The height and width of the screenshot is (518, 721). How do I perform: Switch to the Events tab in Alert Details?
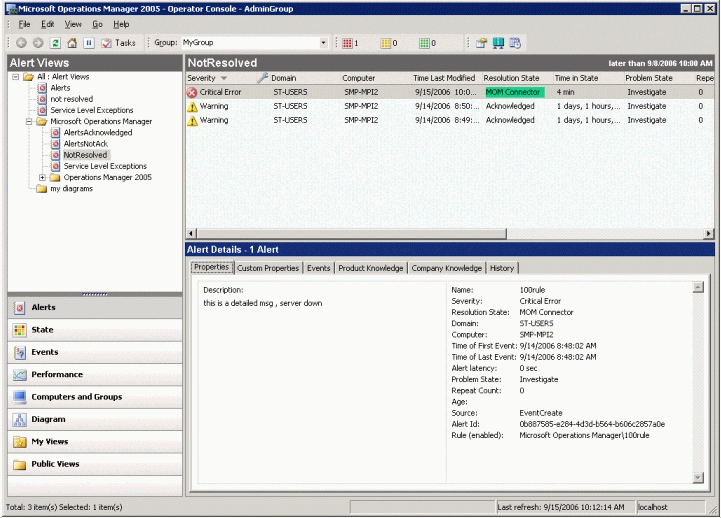[318, 268]
